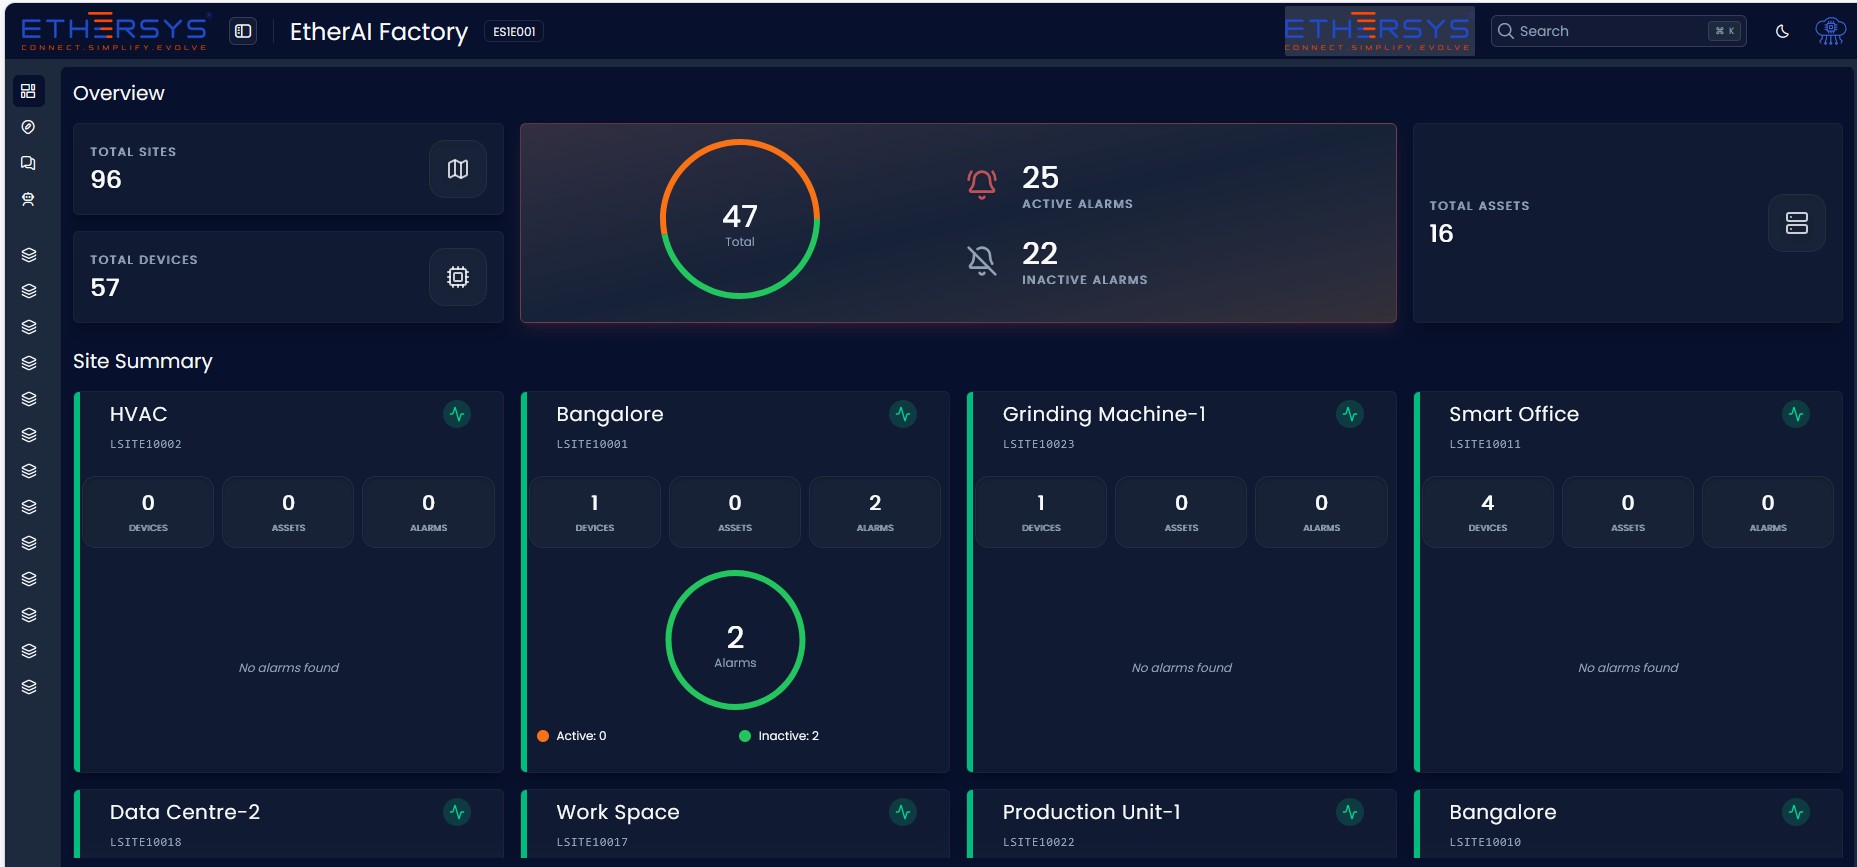The width and height of the screenshot is (1857, 867).
Task: Select Smart Office assets tile
Action: (1628, 512)
